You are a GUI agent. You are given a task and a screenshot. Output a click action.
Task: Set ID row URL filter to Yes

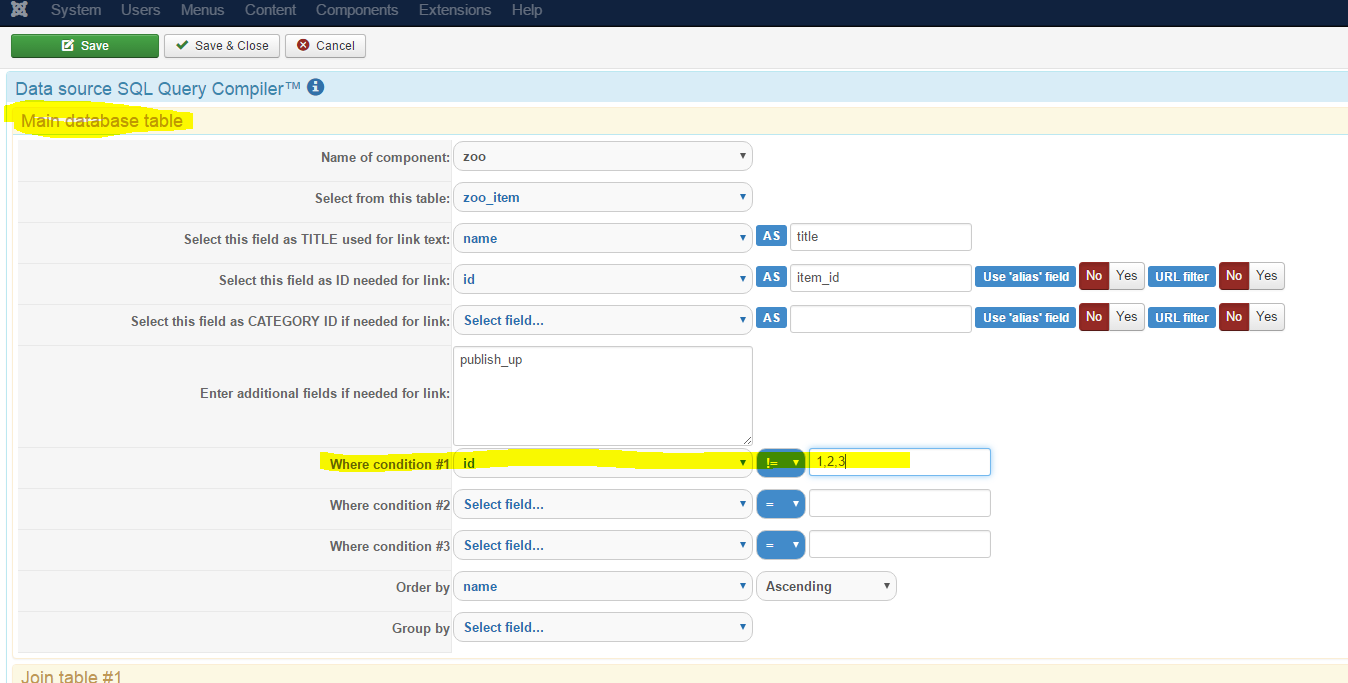click(1267, 276)
